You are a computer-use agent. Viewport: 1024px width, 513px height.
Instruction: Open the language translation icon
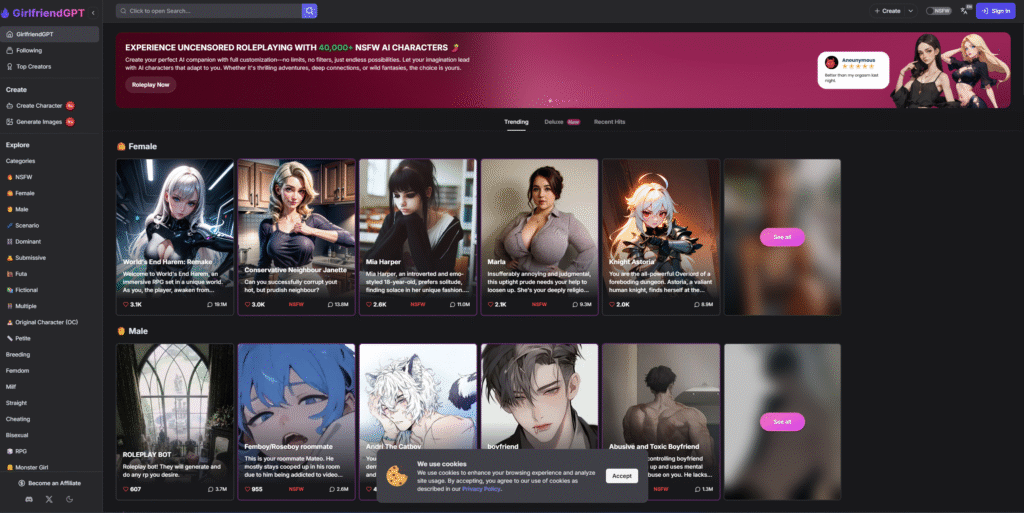point(965,10)
